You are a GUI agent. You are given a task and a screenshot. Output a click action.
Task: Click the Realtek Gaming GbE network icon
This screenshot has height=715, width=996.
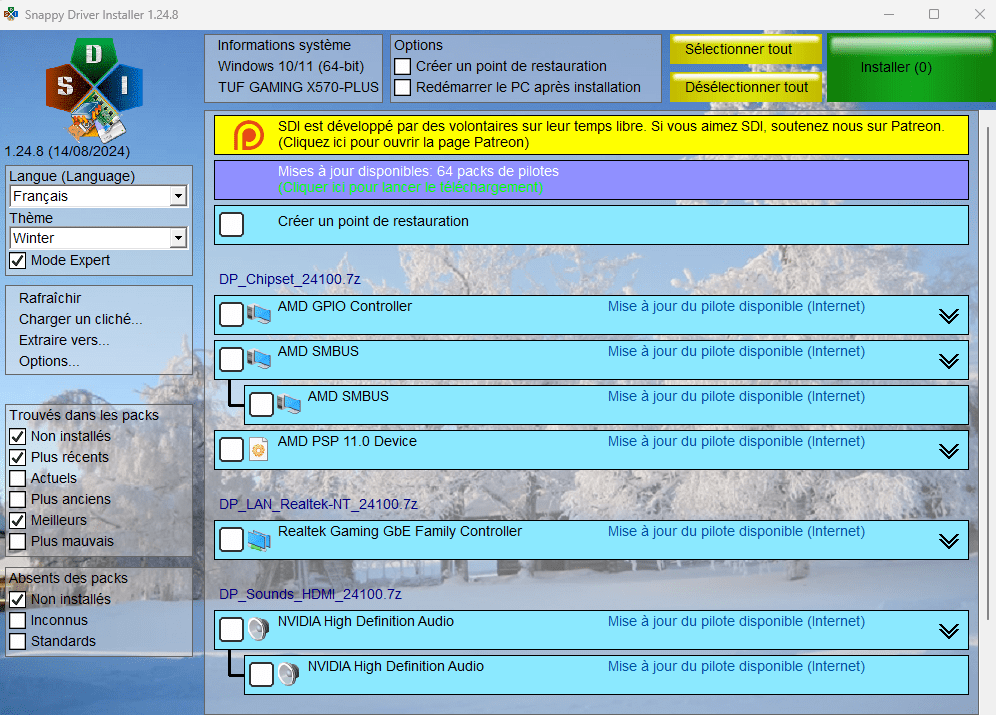coord(259,540)
